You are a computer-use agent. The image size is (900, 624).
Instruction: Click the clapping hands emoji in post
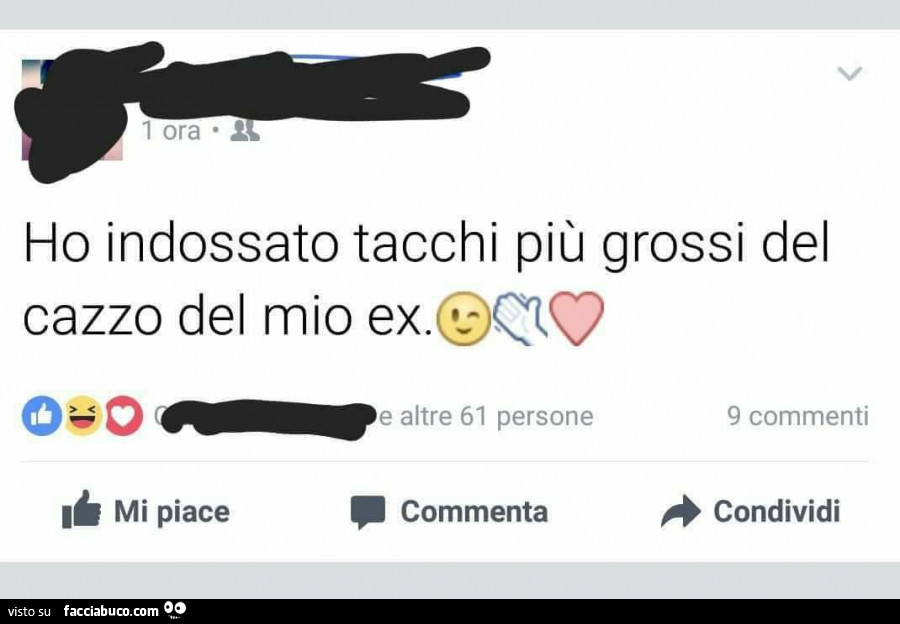tap(521, 319)
